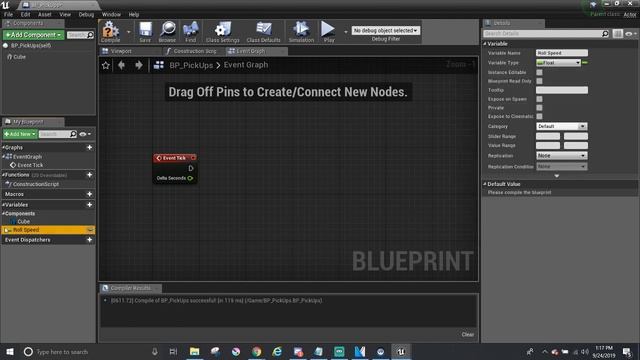
Task: Click Delta Seconds output pin
Action: [x=190, y=178]
